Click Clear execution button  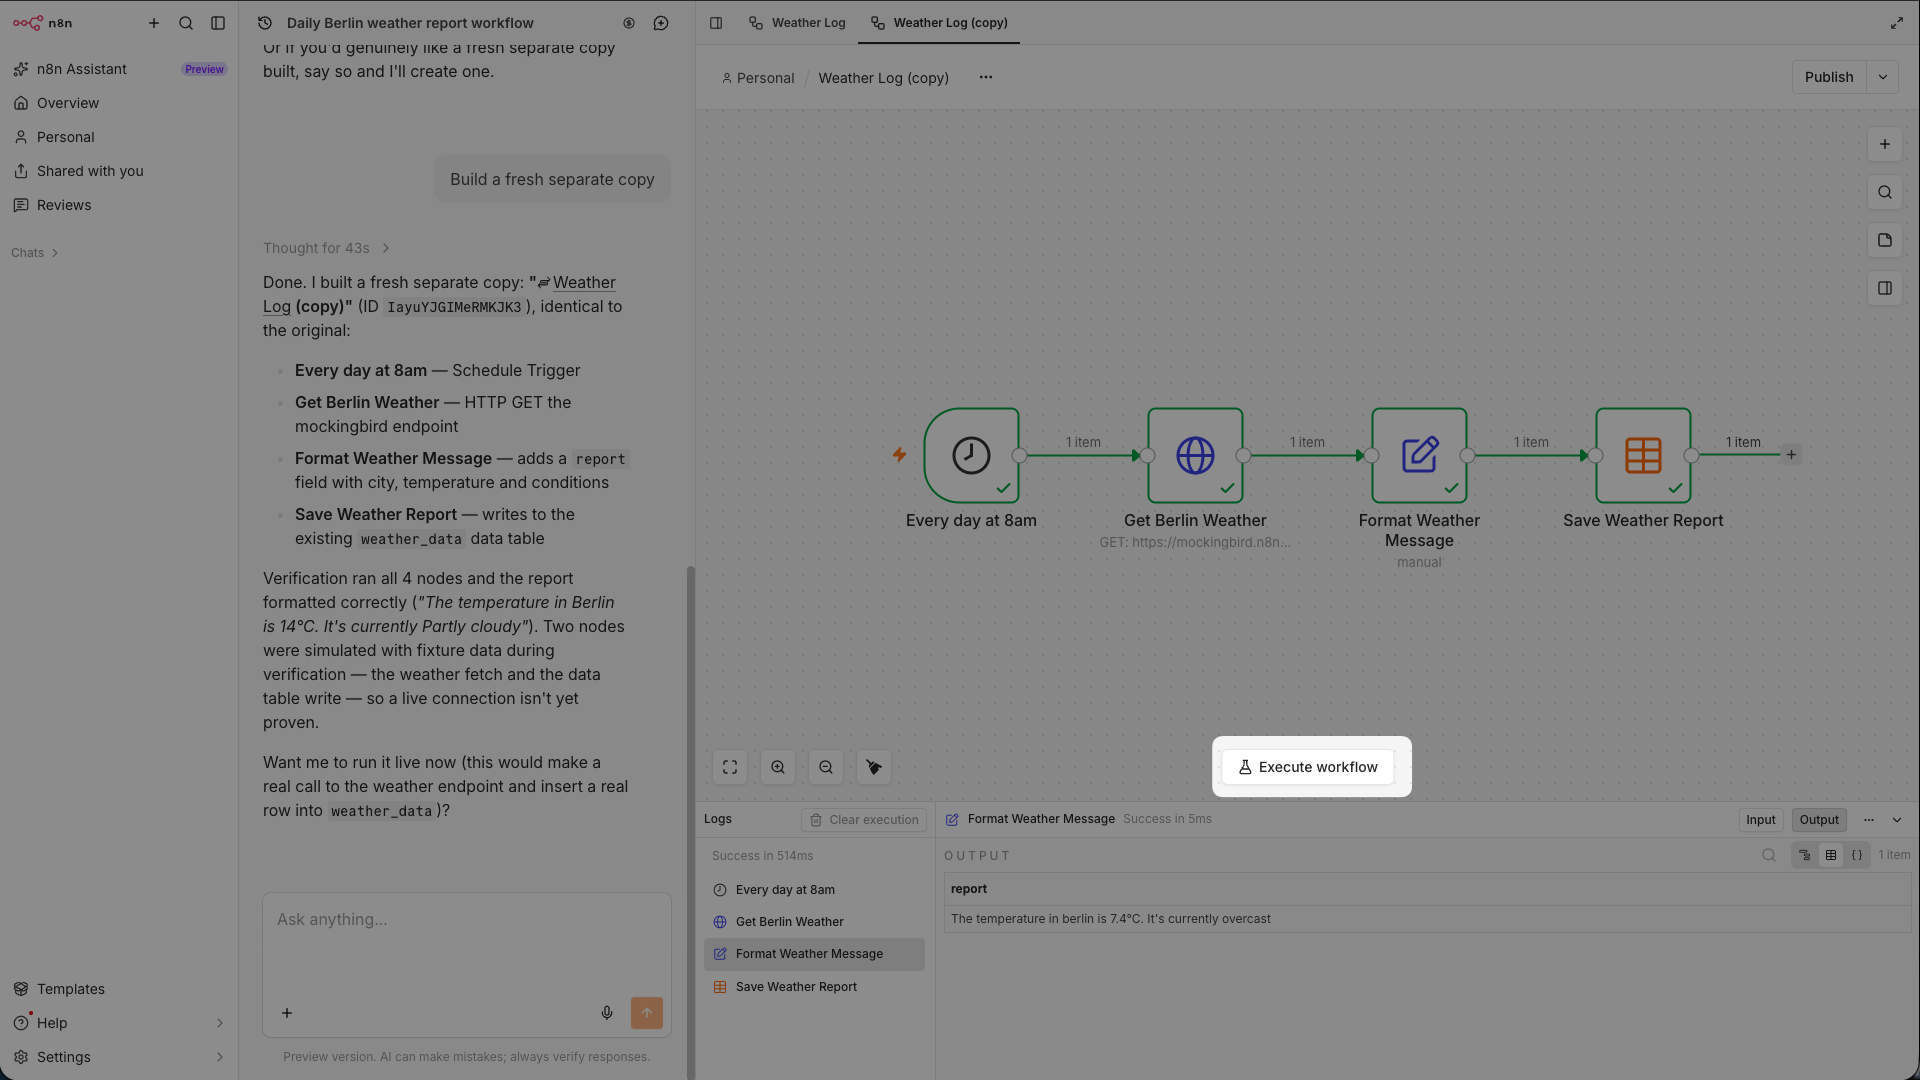pyautogui.click(x=864, y=820)
